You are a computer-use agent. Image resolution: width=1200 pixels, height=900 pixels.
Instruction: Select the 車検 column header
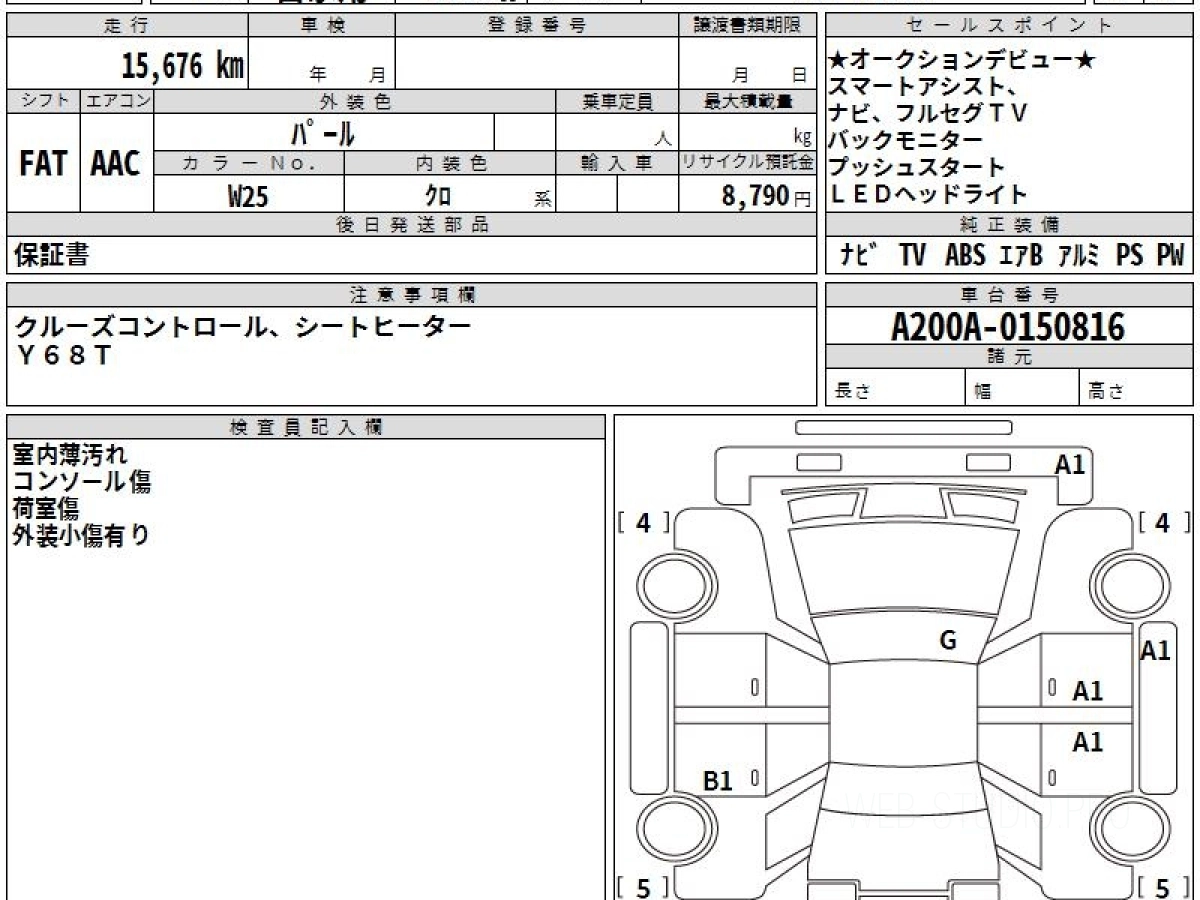[x=322, y=26]
